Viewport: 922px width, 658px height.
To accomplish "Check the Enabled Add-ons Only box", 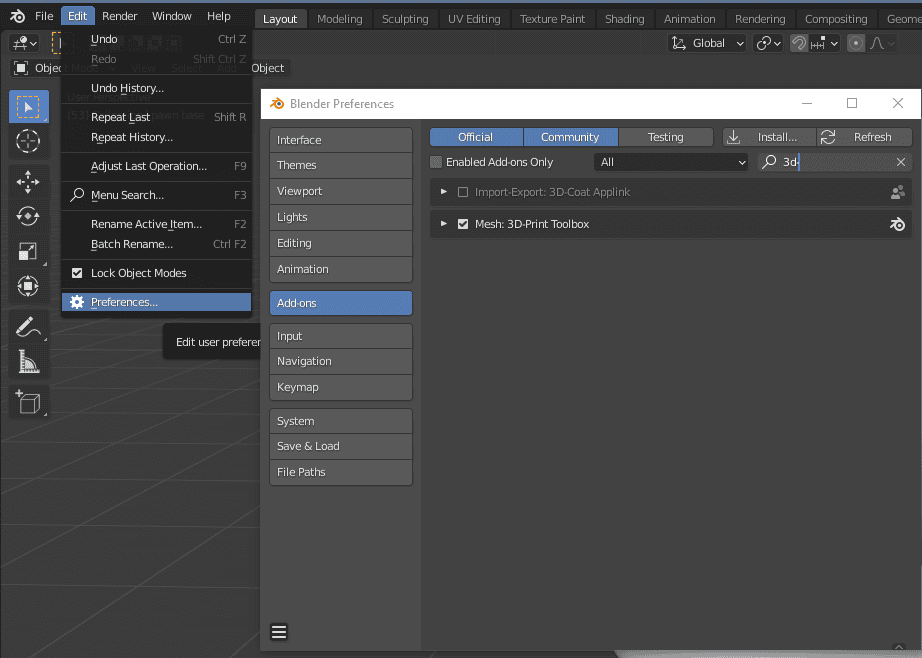I will [x=435, y=160].
